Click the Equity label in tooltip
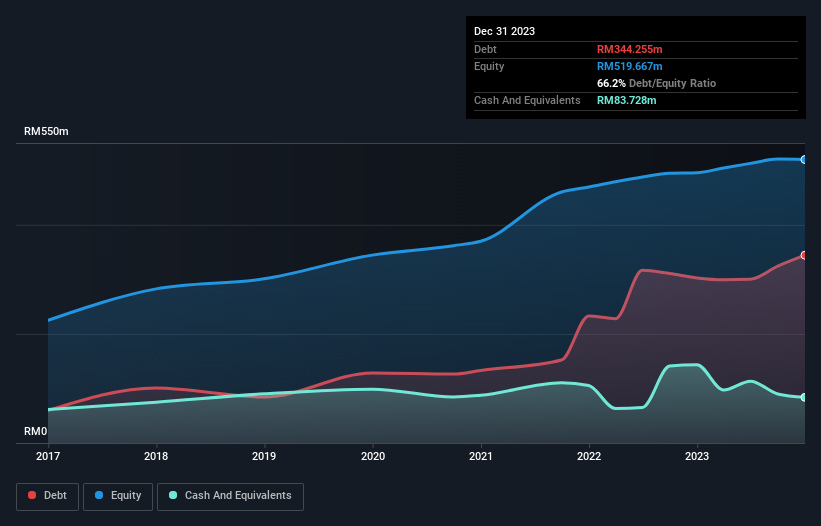This screenshot has height=526, width=821. tap(489, 66)
